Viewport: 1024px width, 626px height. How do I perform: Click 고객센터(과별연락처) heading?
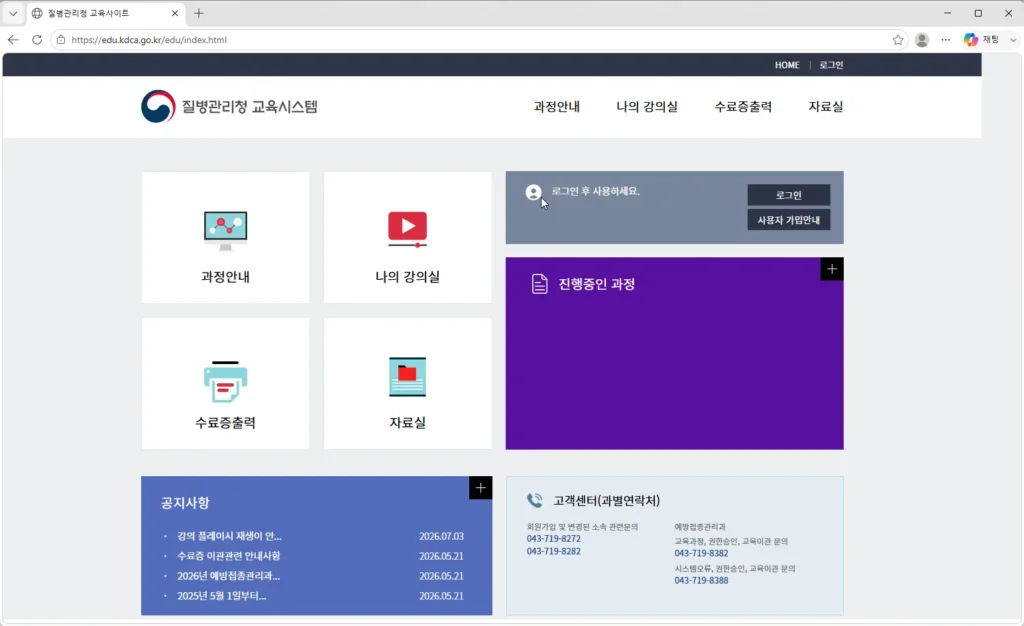coord(607,501)
